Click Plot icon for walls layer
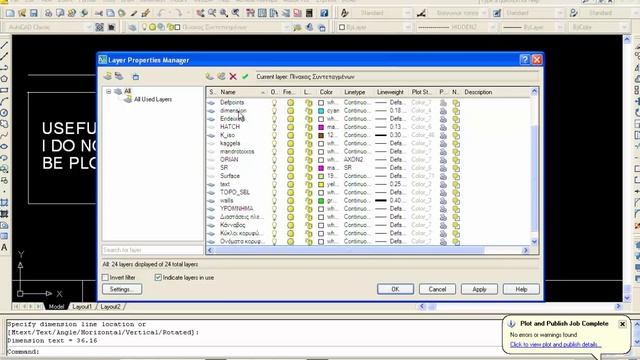Viewport: 640px width, 360px height. (443, 200)
